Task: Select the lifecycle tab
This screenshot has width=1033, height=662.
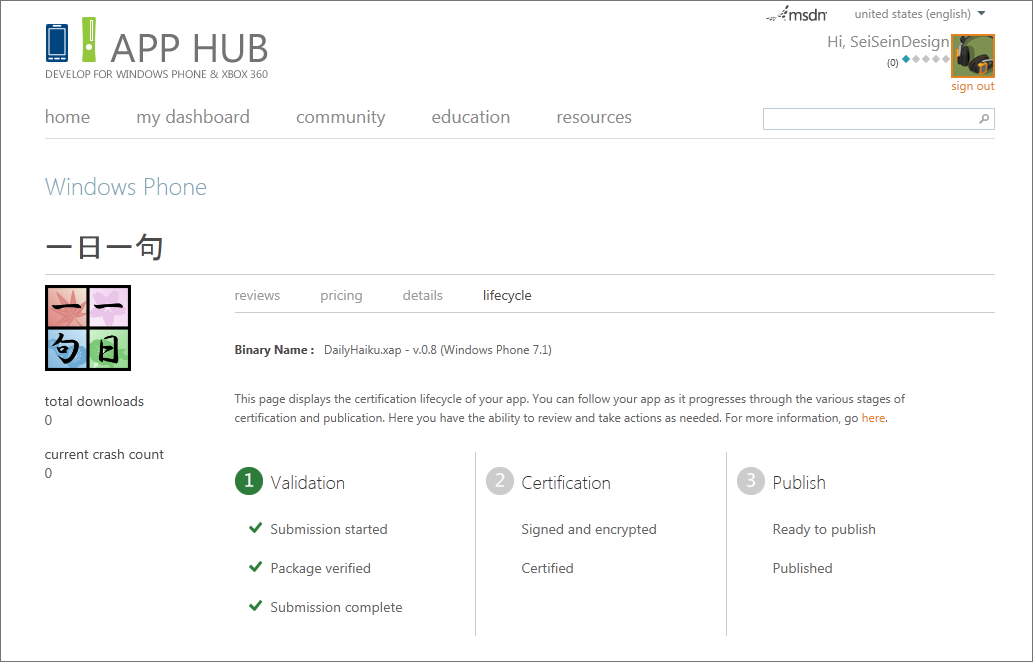Action: (x=507, y=296)
